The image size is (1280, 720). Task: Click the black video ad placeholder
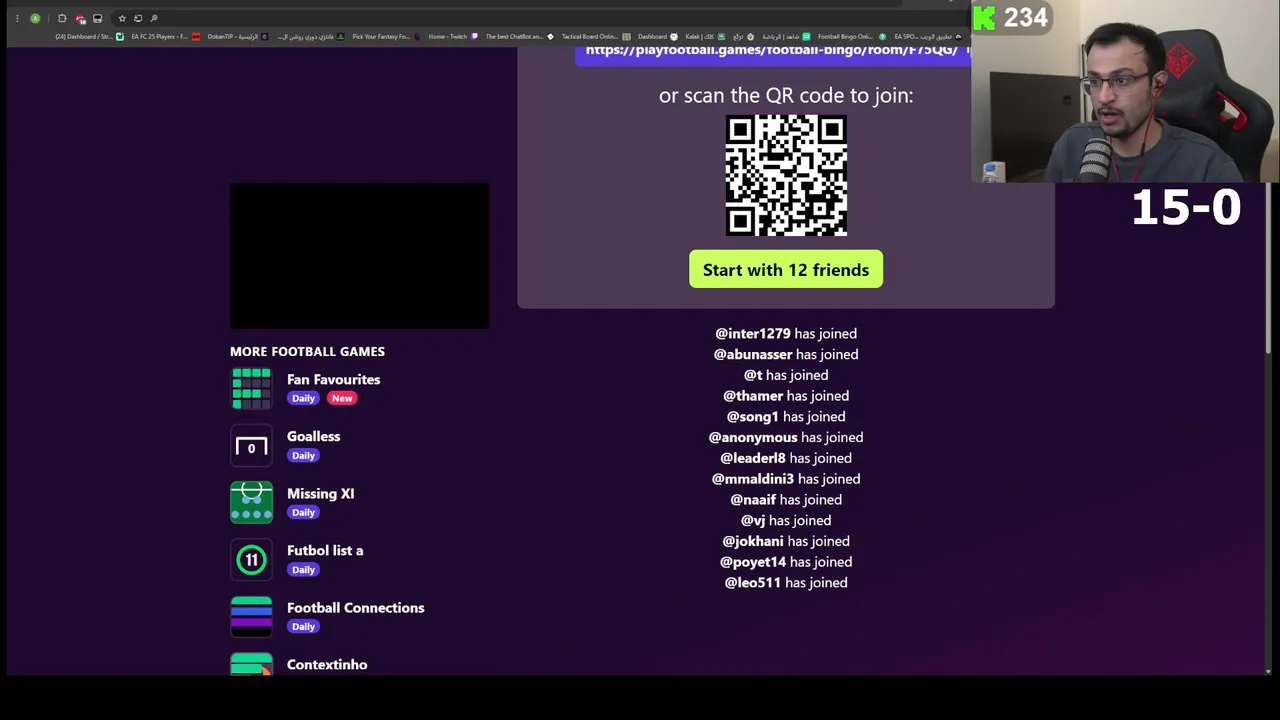coord(359,256)
